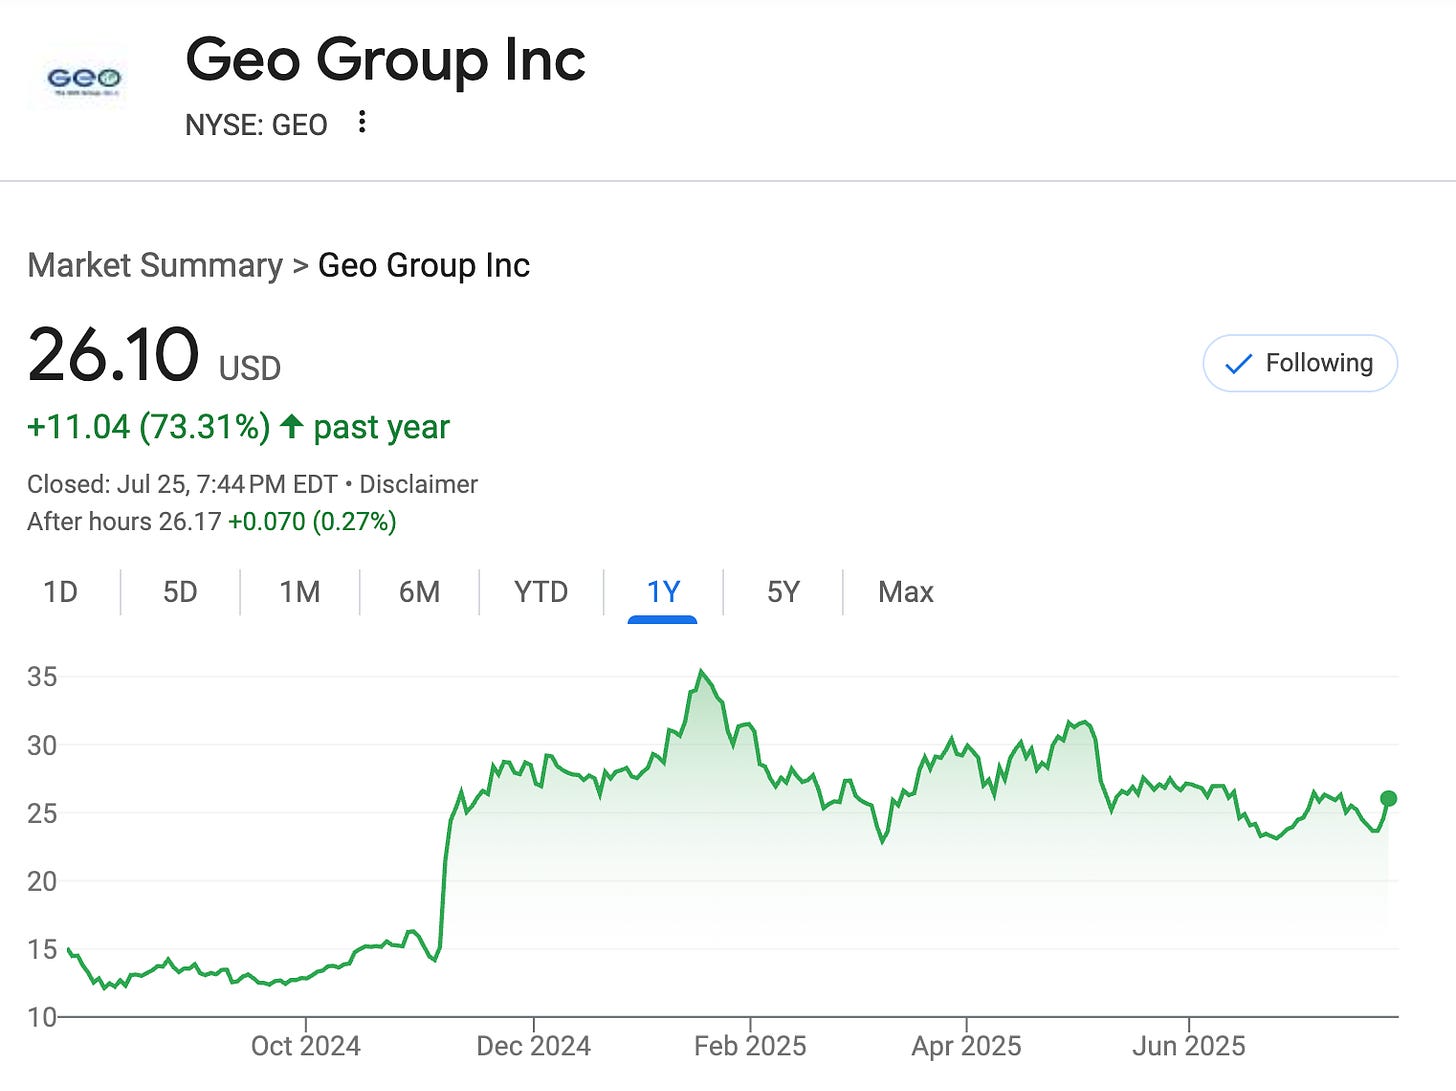Open the Market Summary breadcrumb link
Screen dimensions: 1456x1091
point(155,265)
